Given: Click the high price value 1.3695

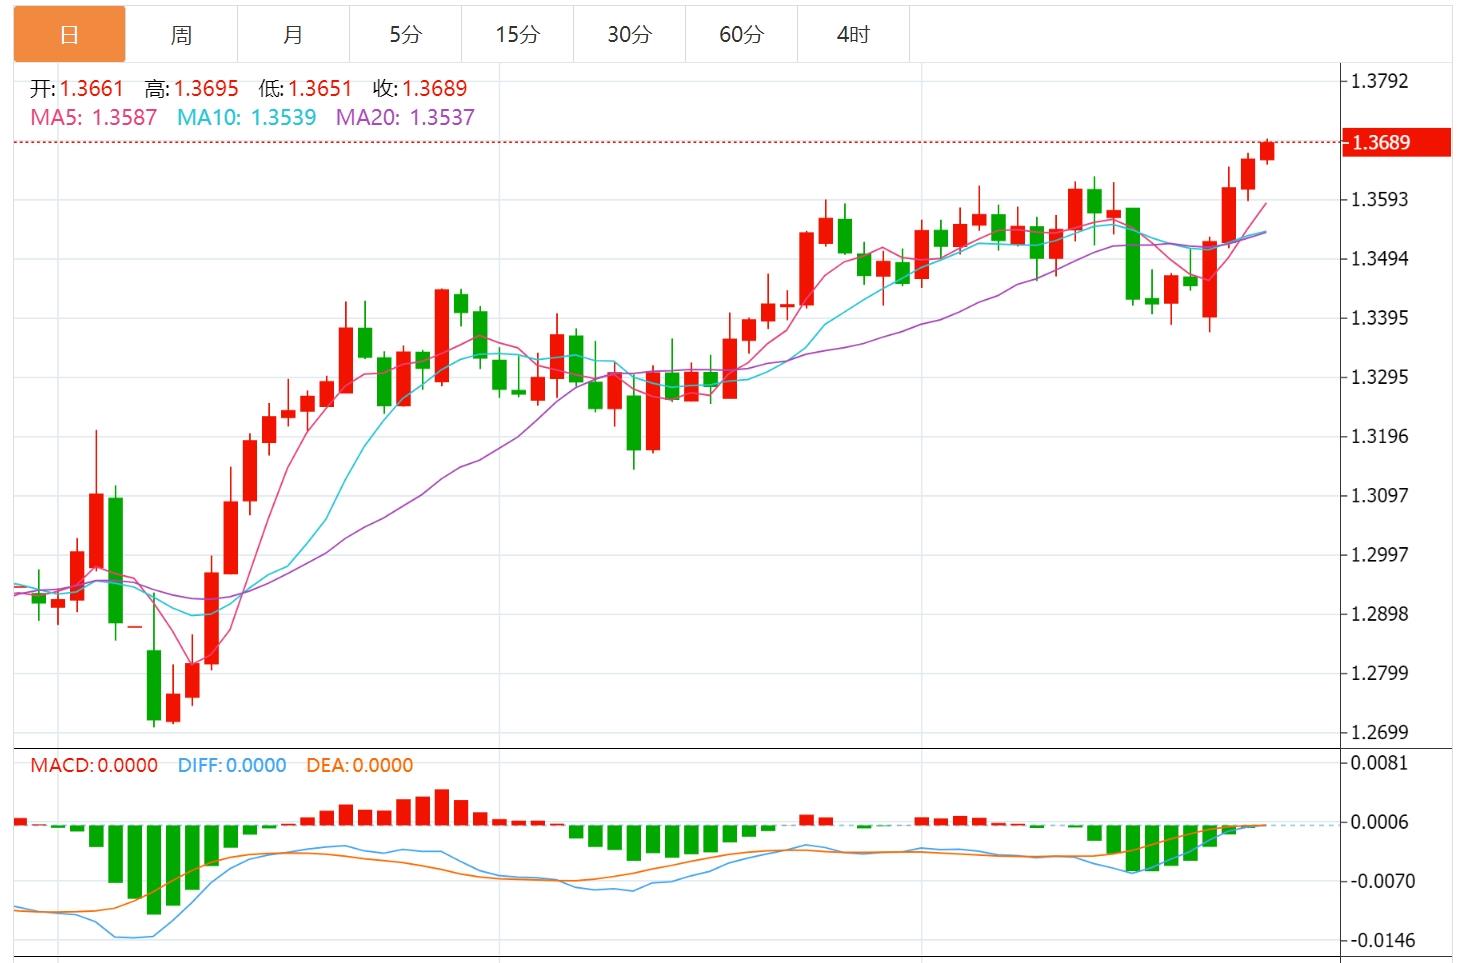Looking at the screenshot, I should point(206,88).
